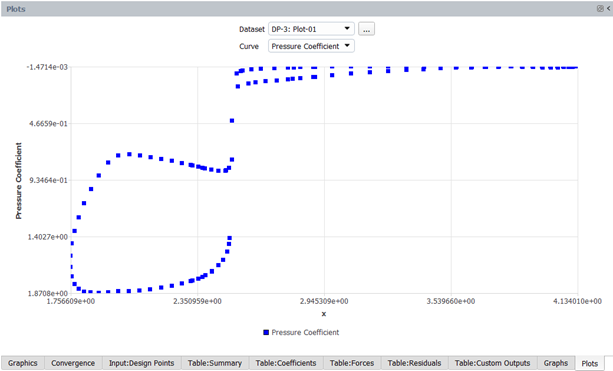613x371 pixels.
Task: Click the y-axis value 9.3464e-01
Action: click(48, 180)
